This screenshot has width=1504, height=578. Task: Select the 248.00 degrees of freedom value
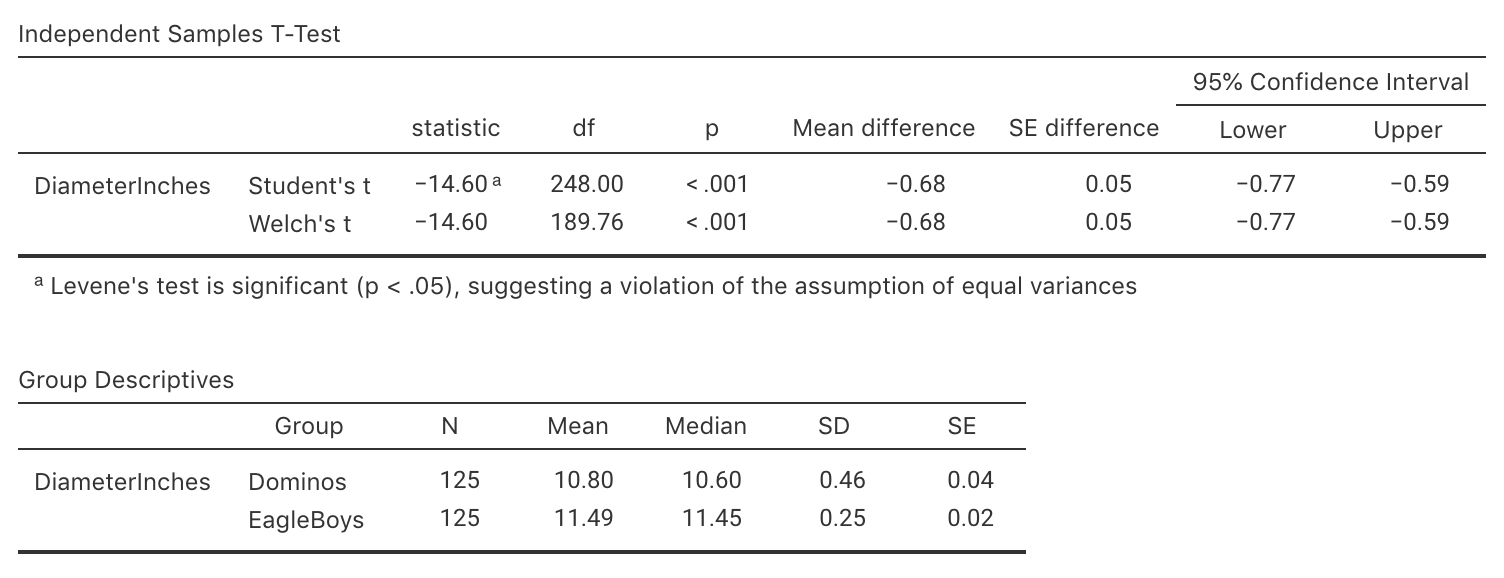click(x=586, y=184)
